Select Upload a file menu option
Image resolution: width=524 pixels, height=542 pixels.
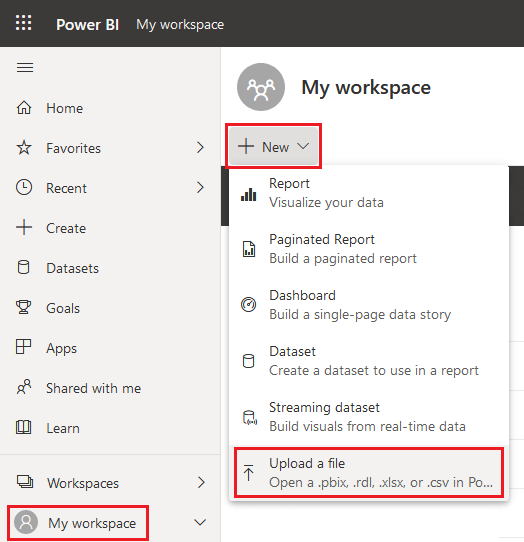369,473
